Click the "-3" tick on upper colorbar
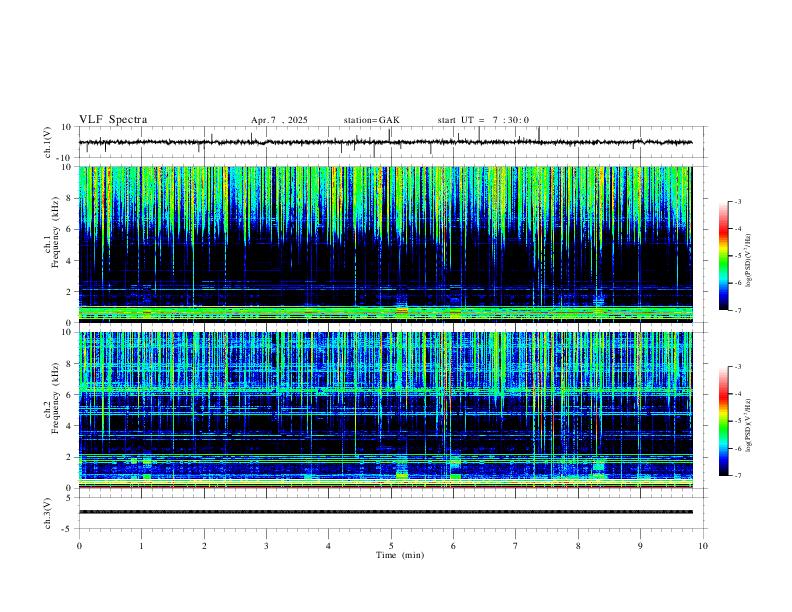Image resolution: width=792 pixels, height=612 pixels. coord(737,201)
